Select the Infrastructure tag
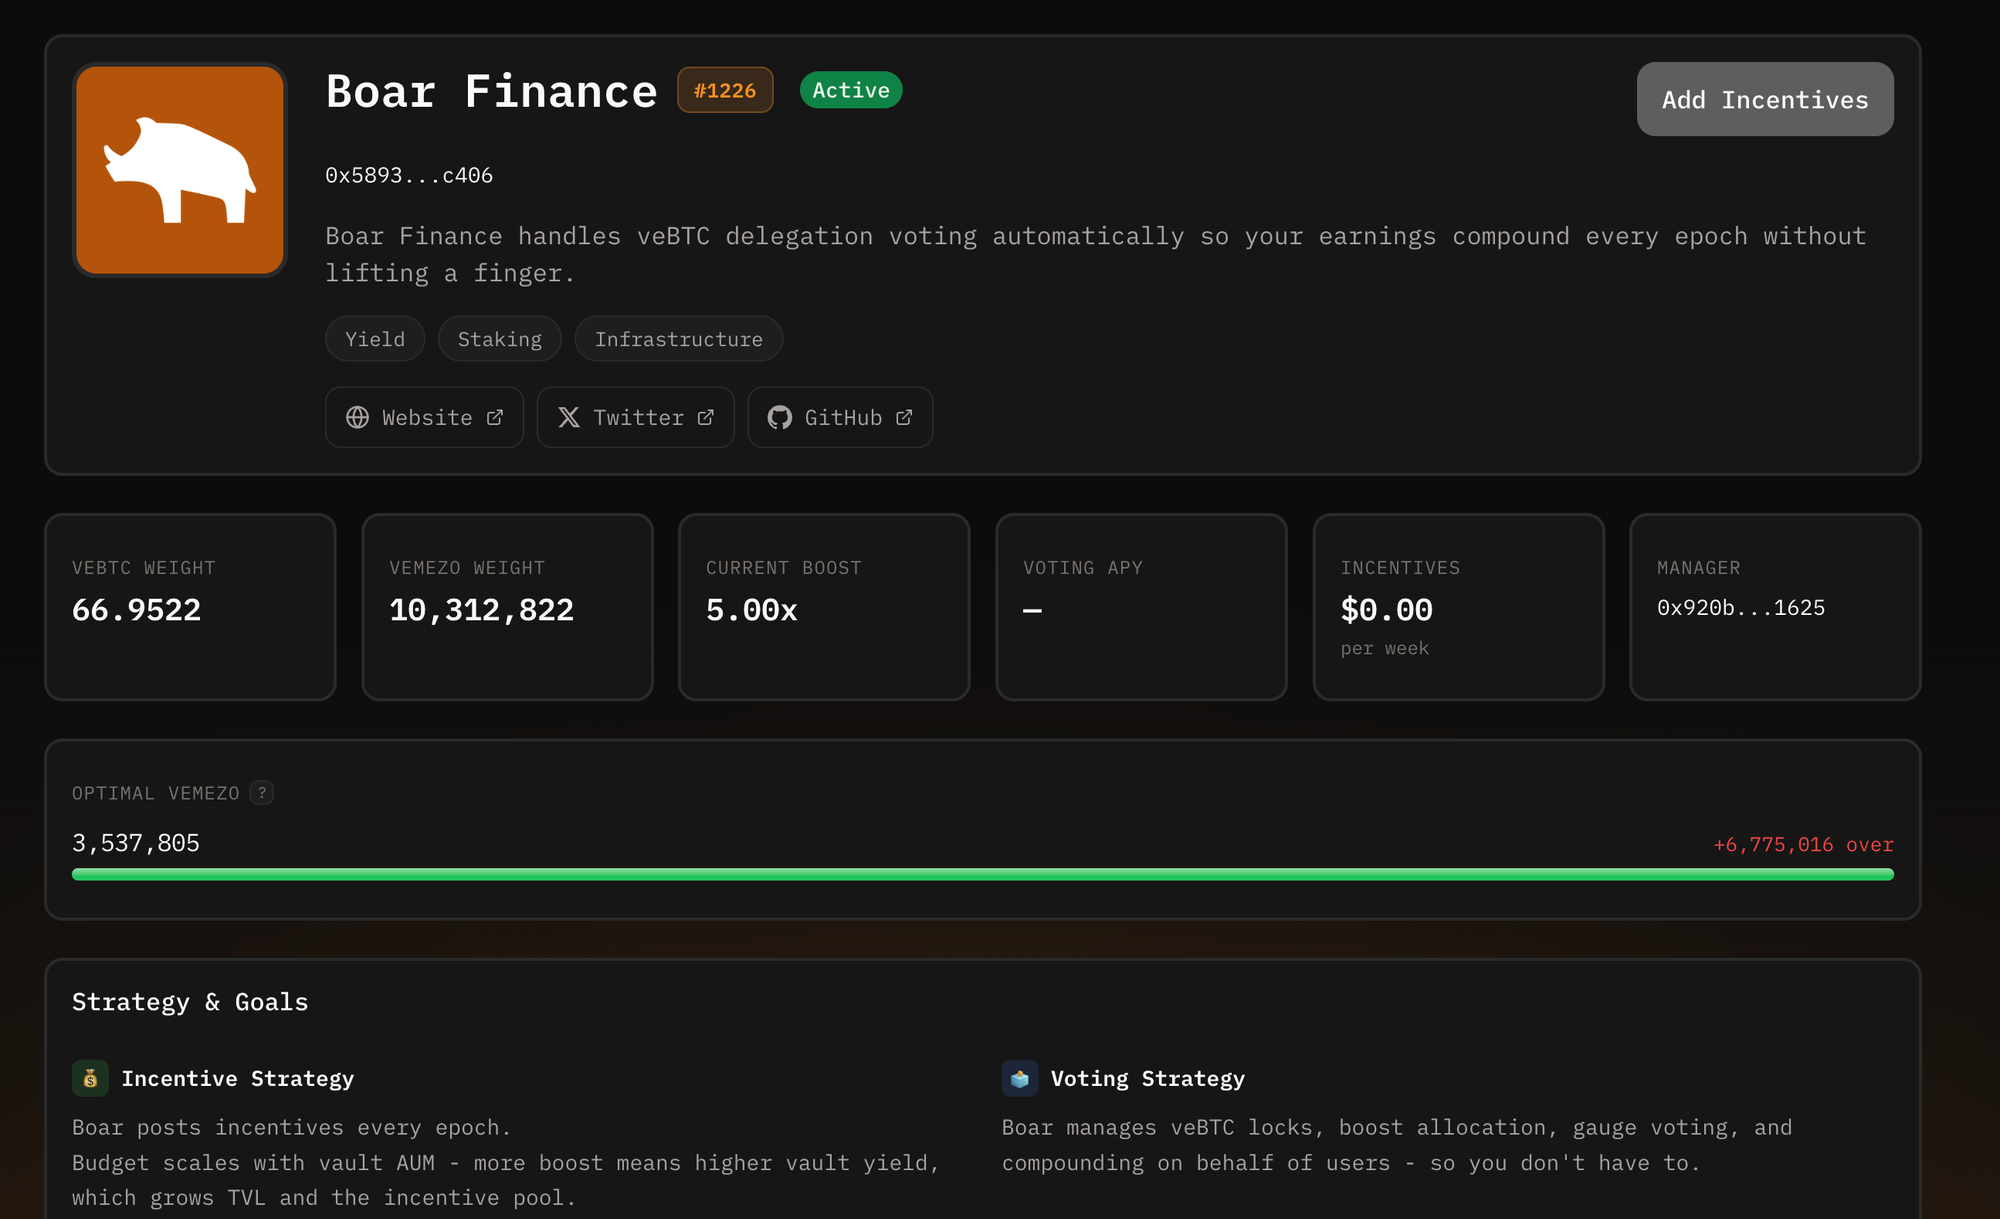This screenshot has height=1219, width=2000. pyautogui.click(x=678, y=339)
